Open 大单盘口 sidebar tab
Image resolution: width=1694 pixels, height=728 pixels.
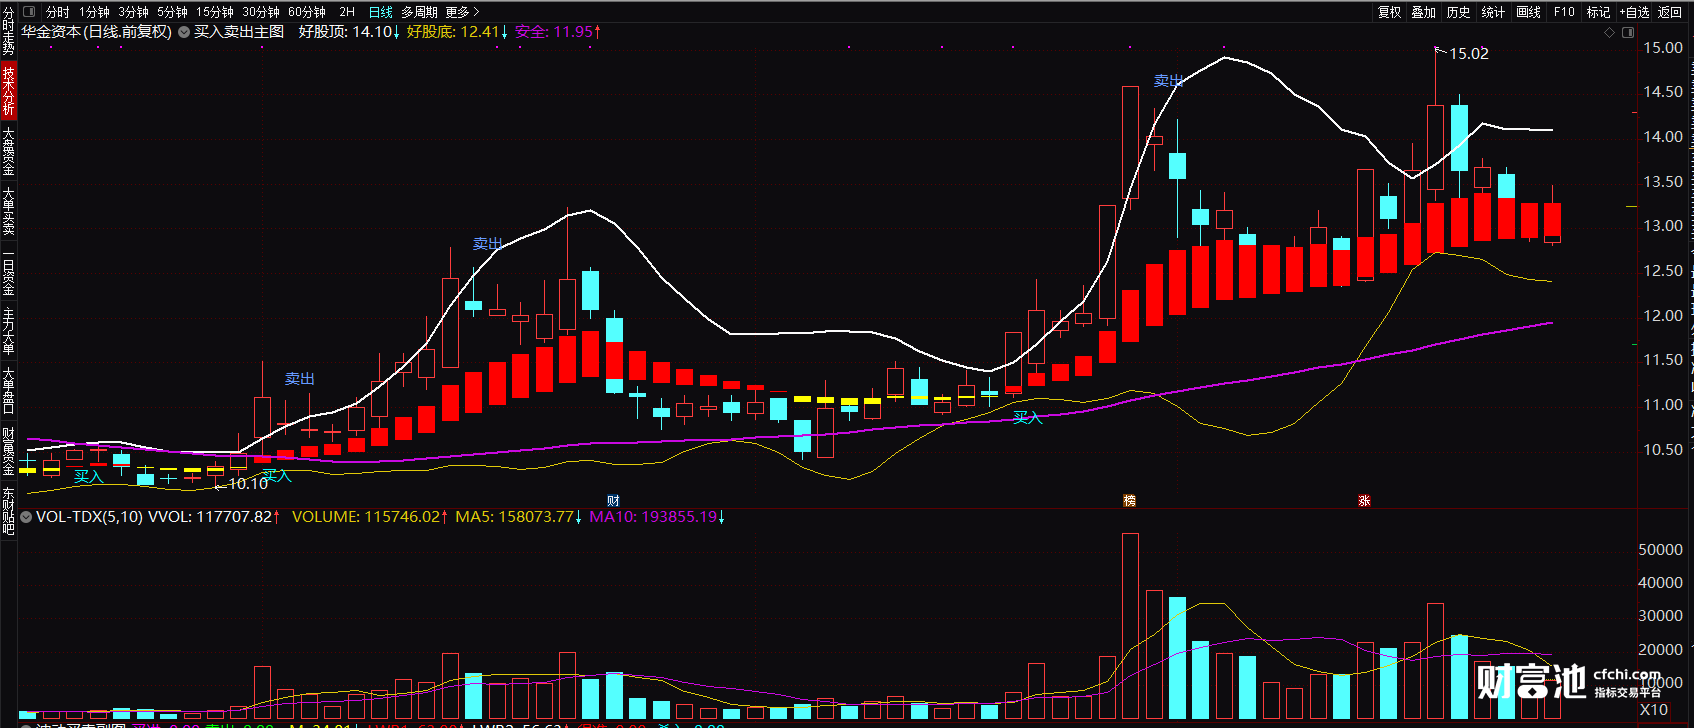coord(8,391)
